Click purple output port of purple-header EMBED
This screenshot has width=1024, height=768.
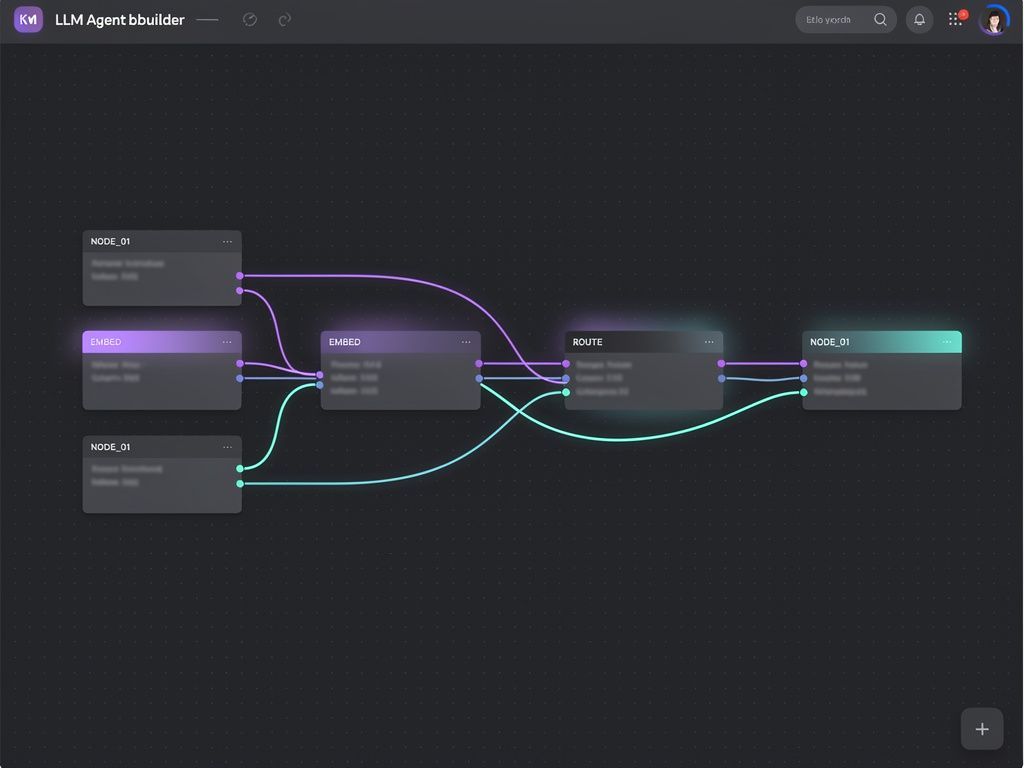pos(240,364)
